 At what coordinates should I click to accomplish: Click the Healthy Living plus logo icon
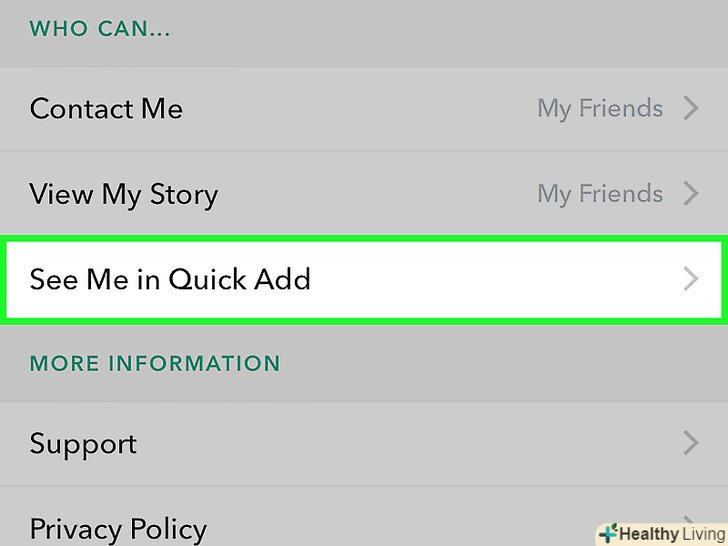pyautogui.click(x=608, y=534)
